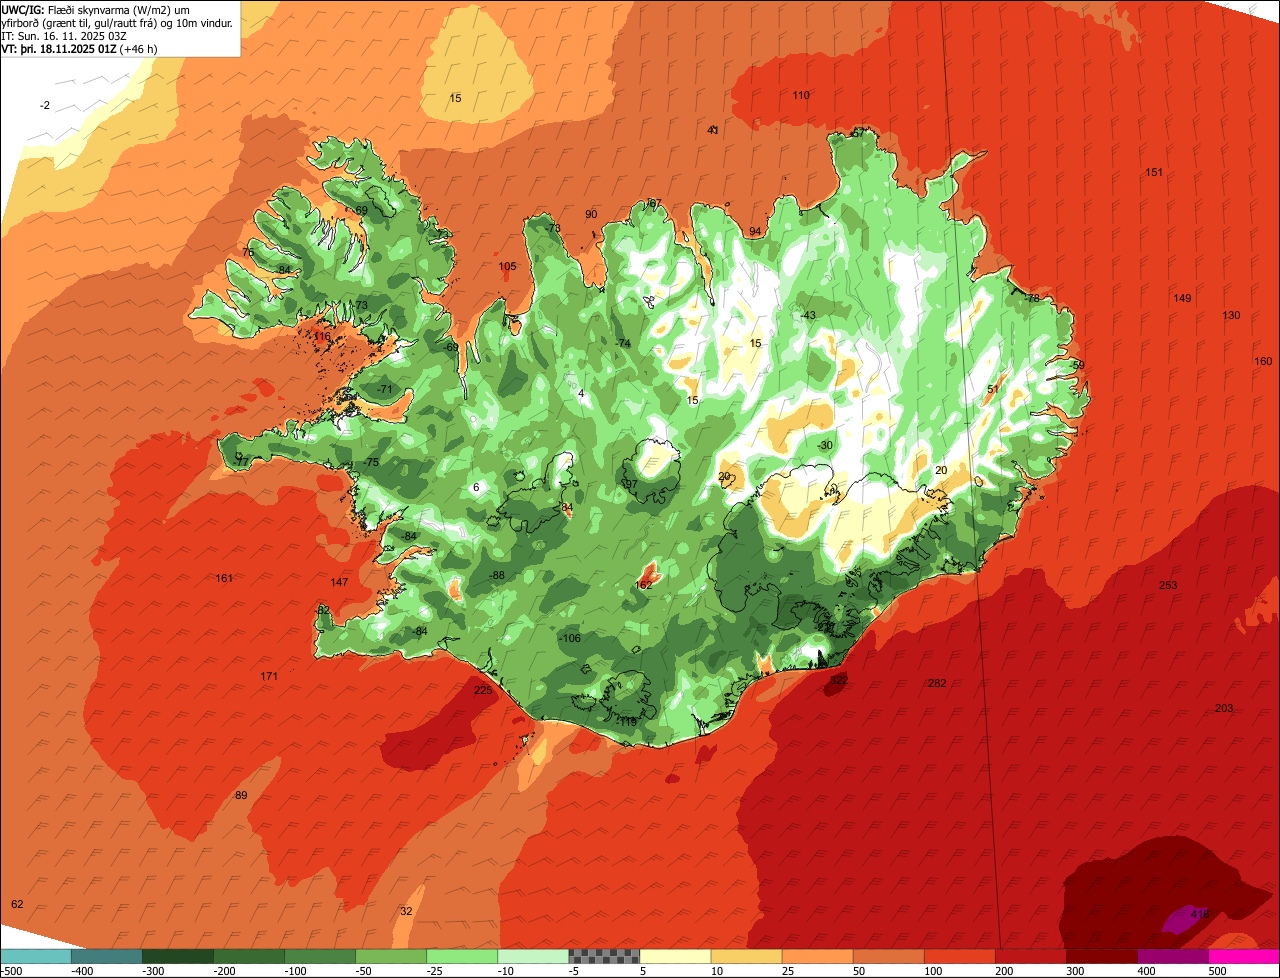Click the teal swatch labeled -500
This screenshot has width=1280, height=978.
pyautogui.click(x=36, y=956)
